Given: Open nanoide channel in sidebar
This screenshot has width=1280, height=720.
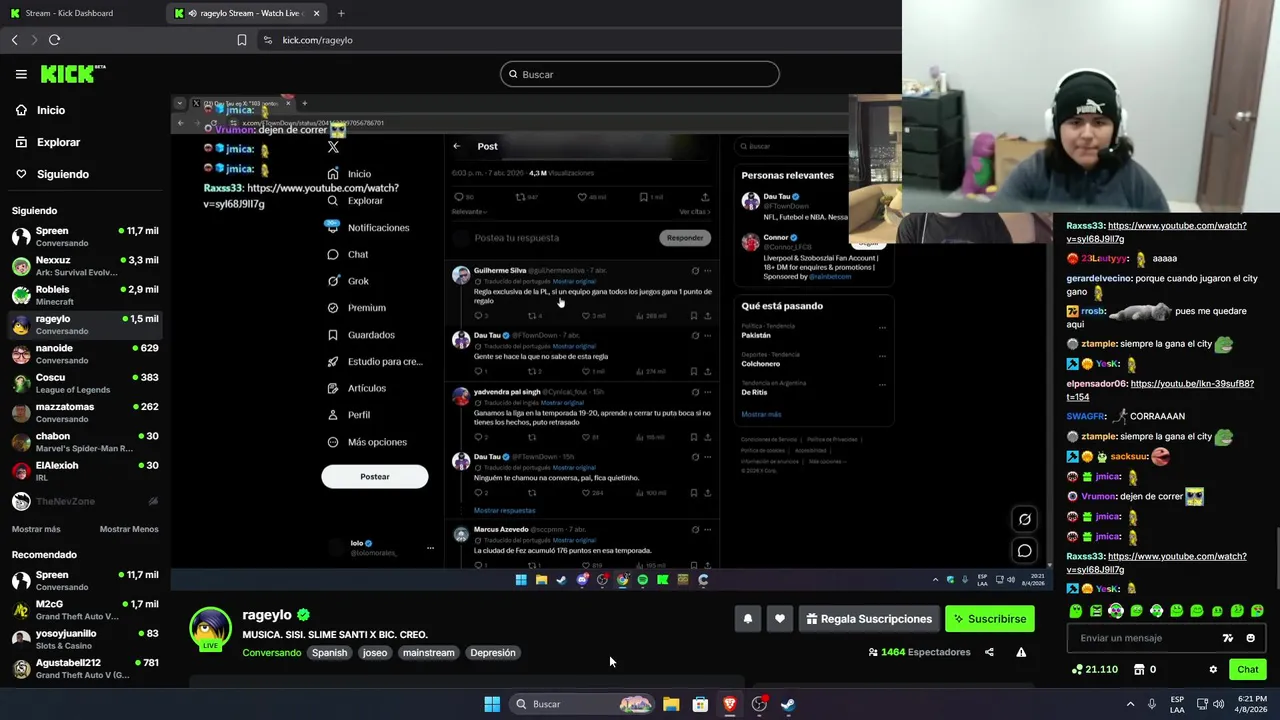Looking at the screenshot, I should pos(85,354).
